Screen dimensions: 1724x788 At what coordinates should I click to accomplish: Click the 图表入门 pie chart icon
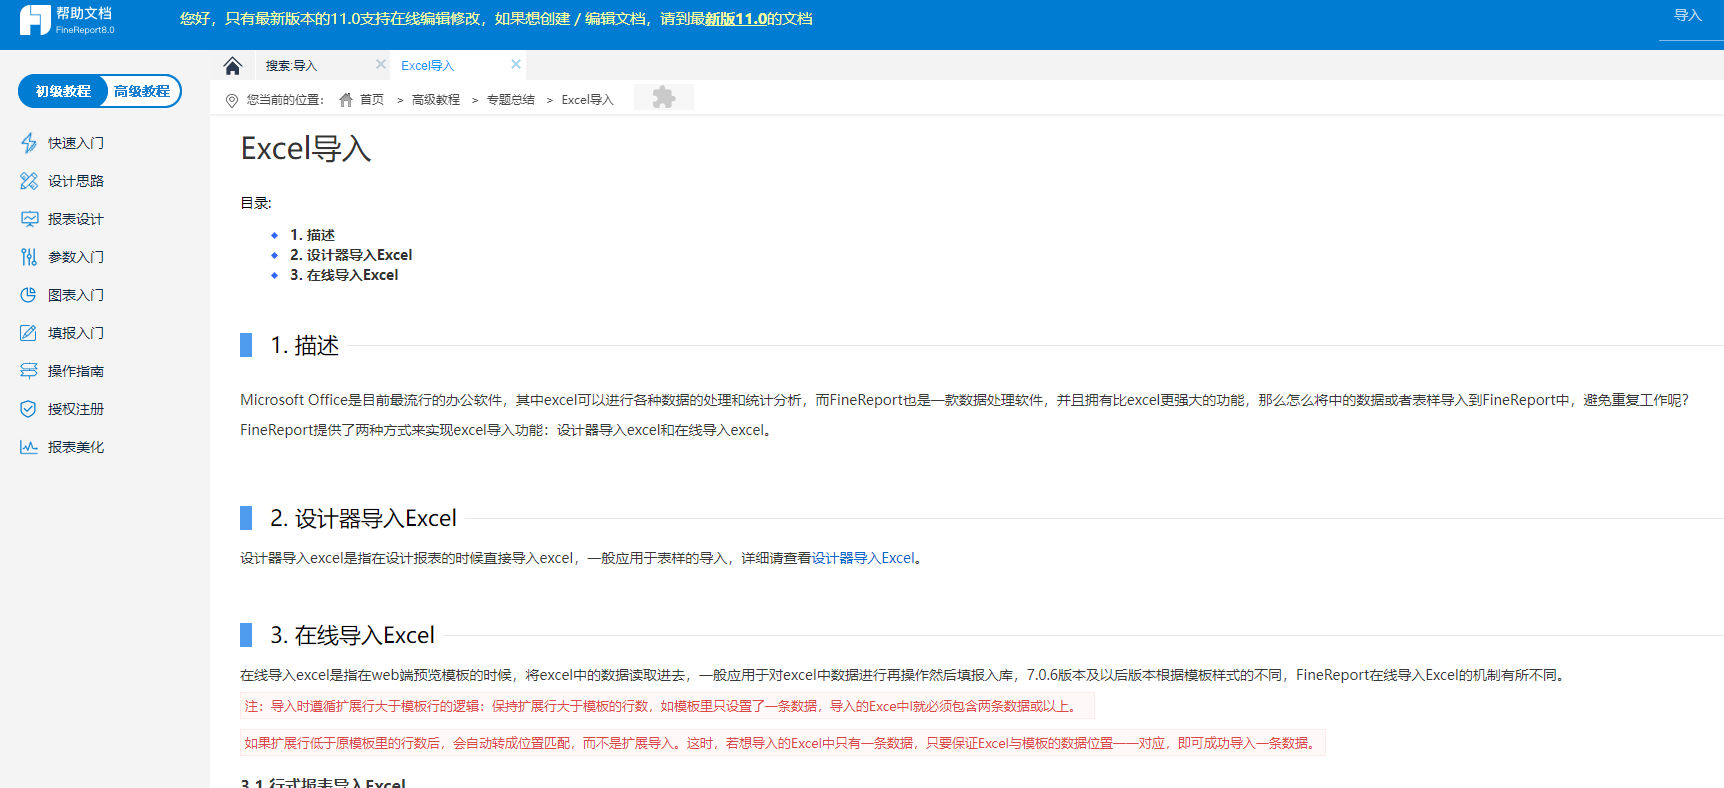29,295
